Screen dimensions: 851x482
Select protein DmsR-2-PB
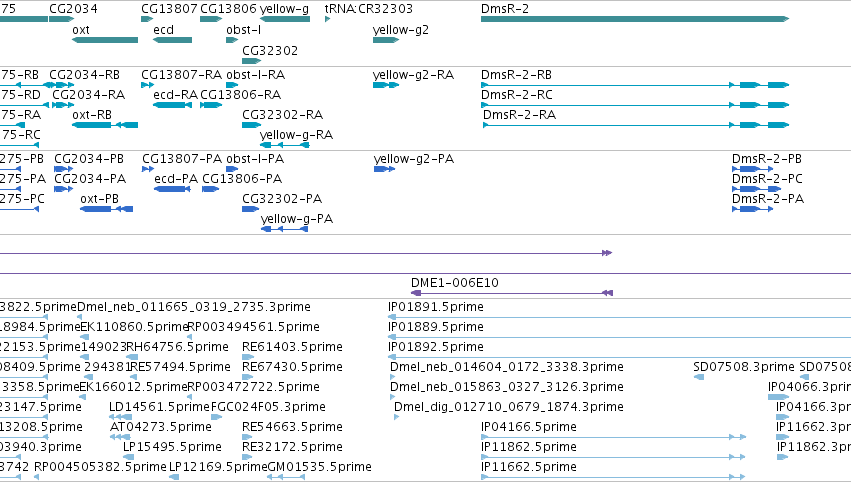pyautogui.click(x=752, y=169)
